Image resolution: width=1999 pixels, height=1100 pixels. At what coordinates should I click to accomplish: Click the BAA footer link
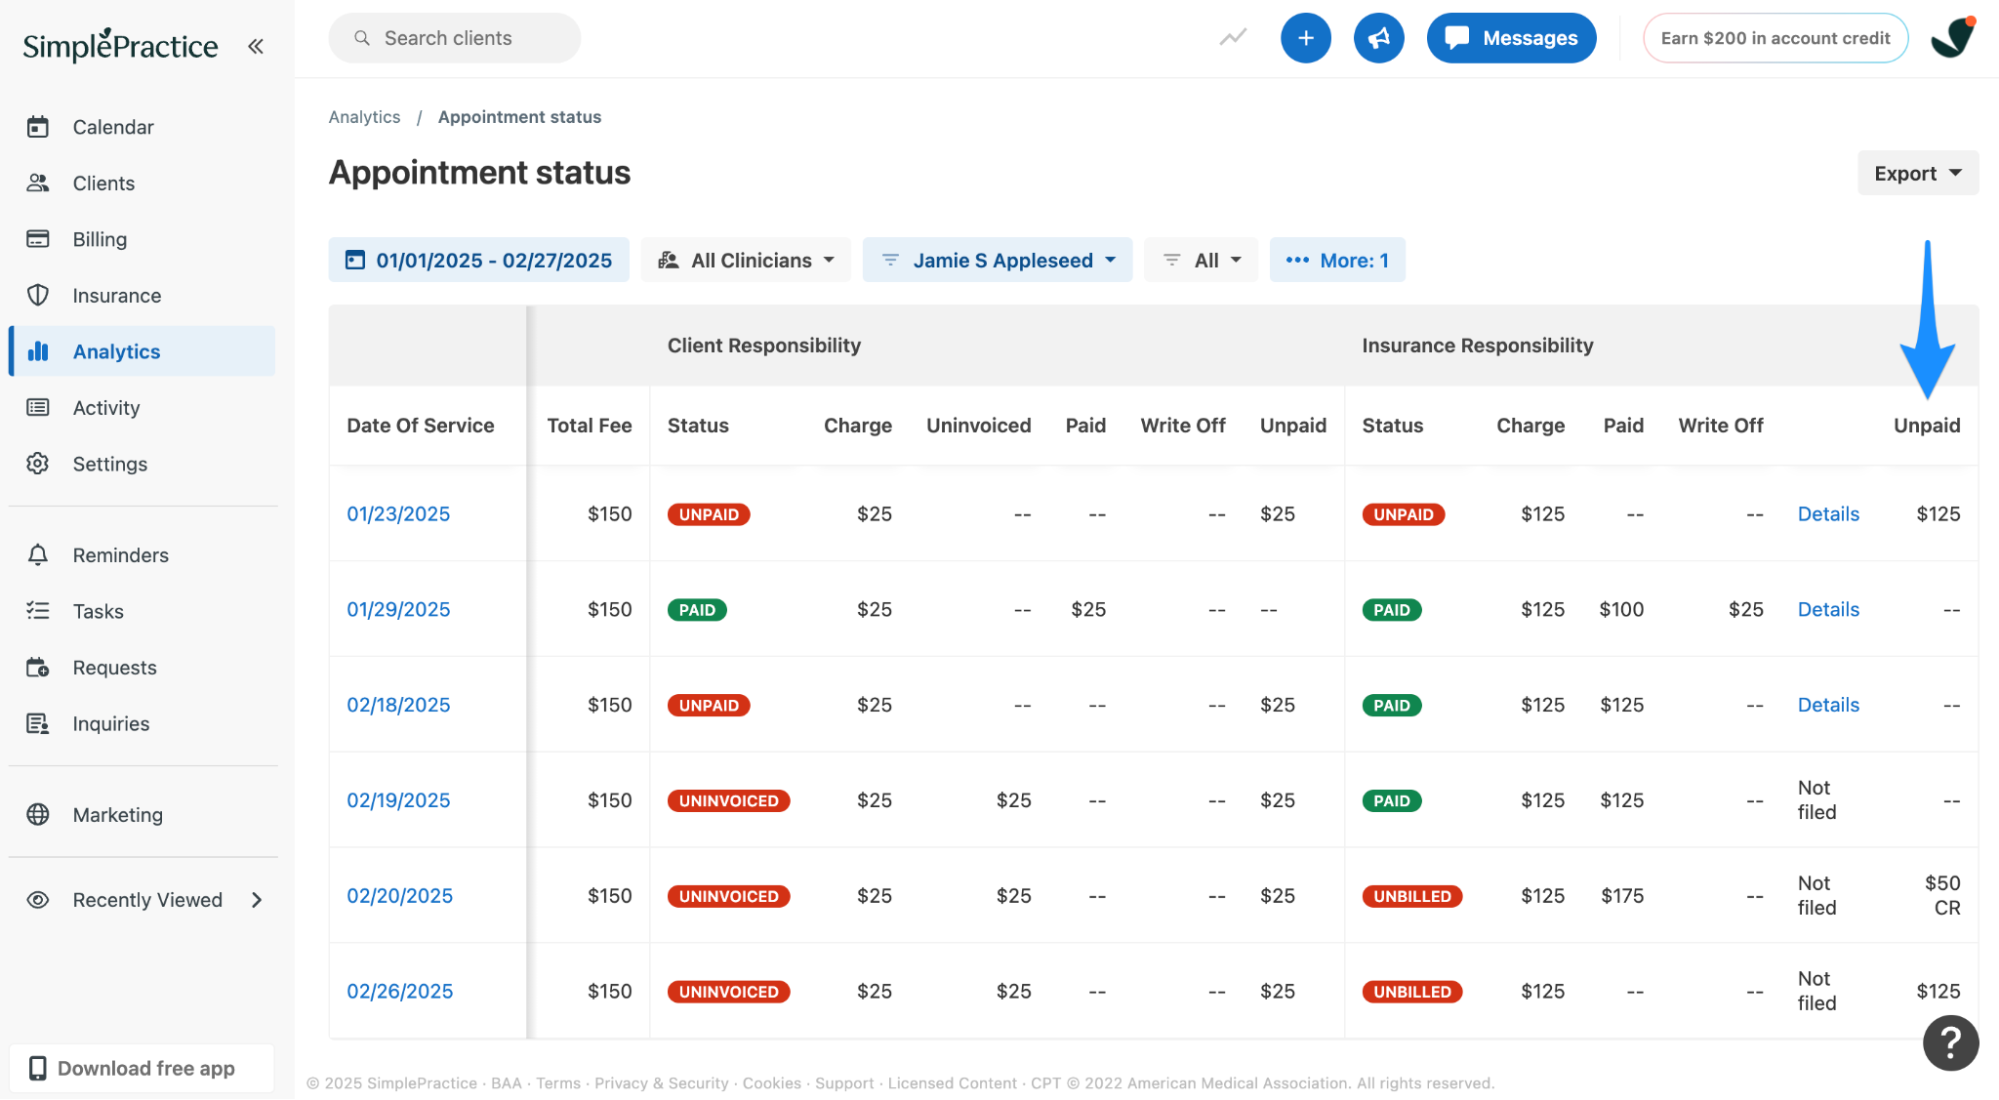(x=506, y=1083)
